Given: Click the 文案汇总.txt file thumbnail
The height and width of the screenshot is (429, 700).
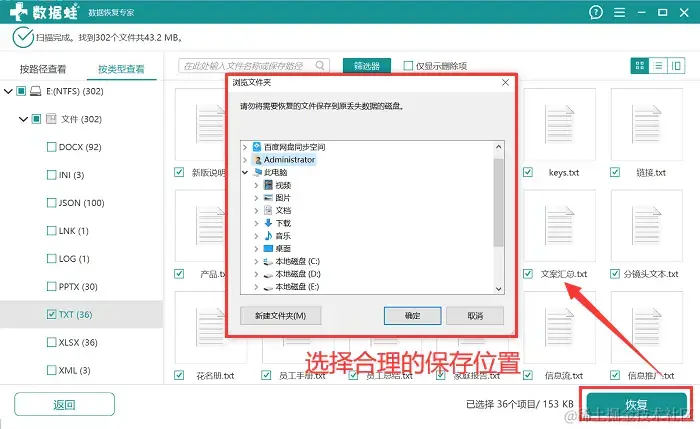Looking at the screenshot, I should (559, 225).
